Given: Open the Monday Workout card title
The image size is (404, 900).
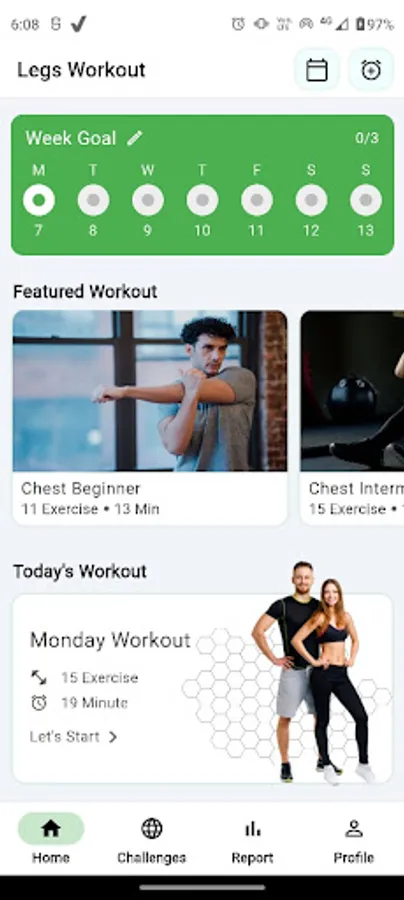Looking at the screenshot, I should click(110, 640).
